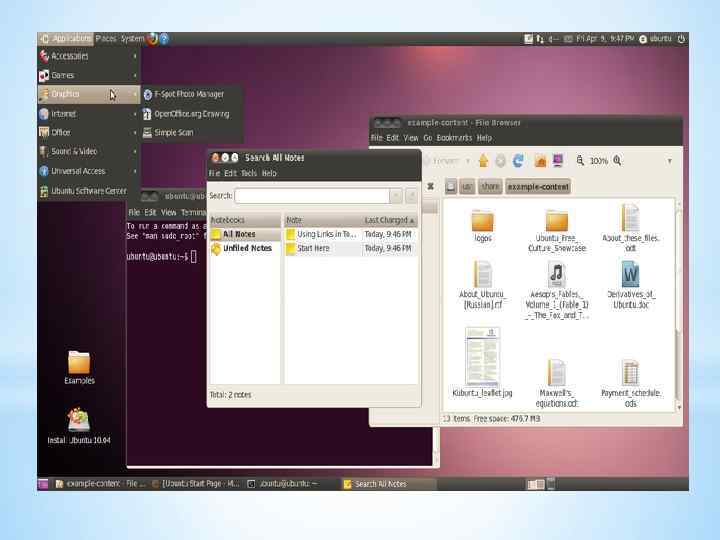Open View menu in Terminal window
This screenshot has height=540, width=720.
point(169,212)
